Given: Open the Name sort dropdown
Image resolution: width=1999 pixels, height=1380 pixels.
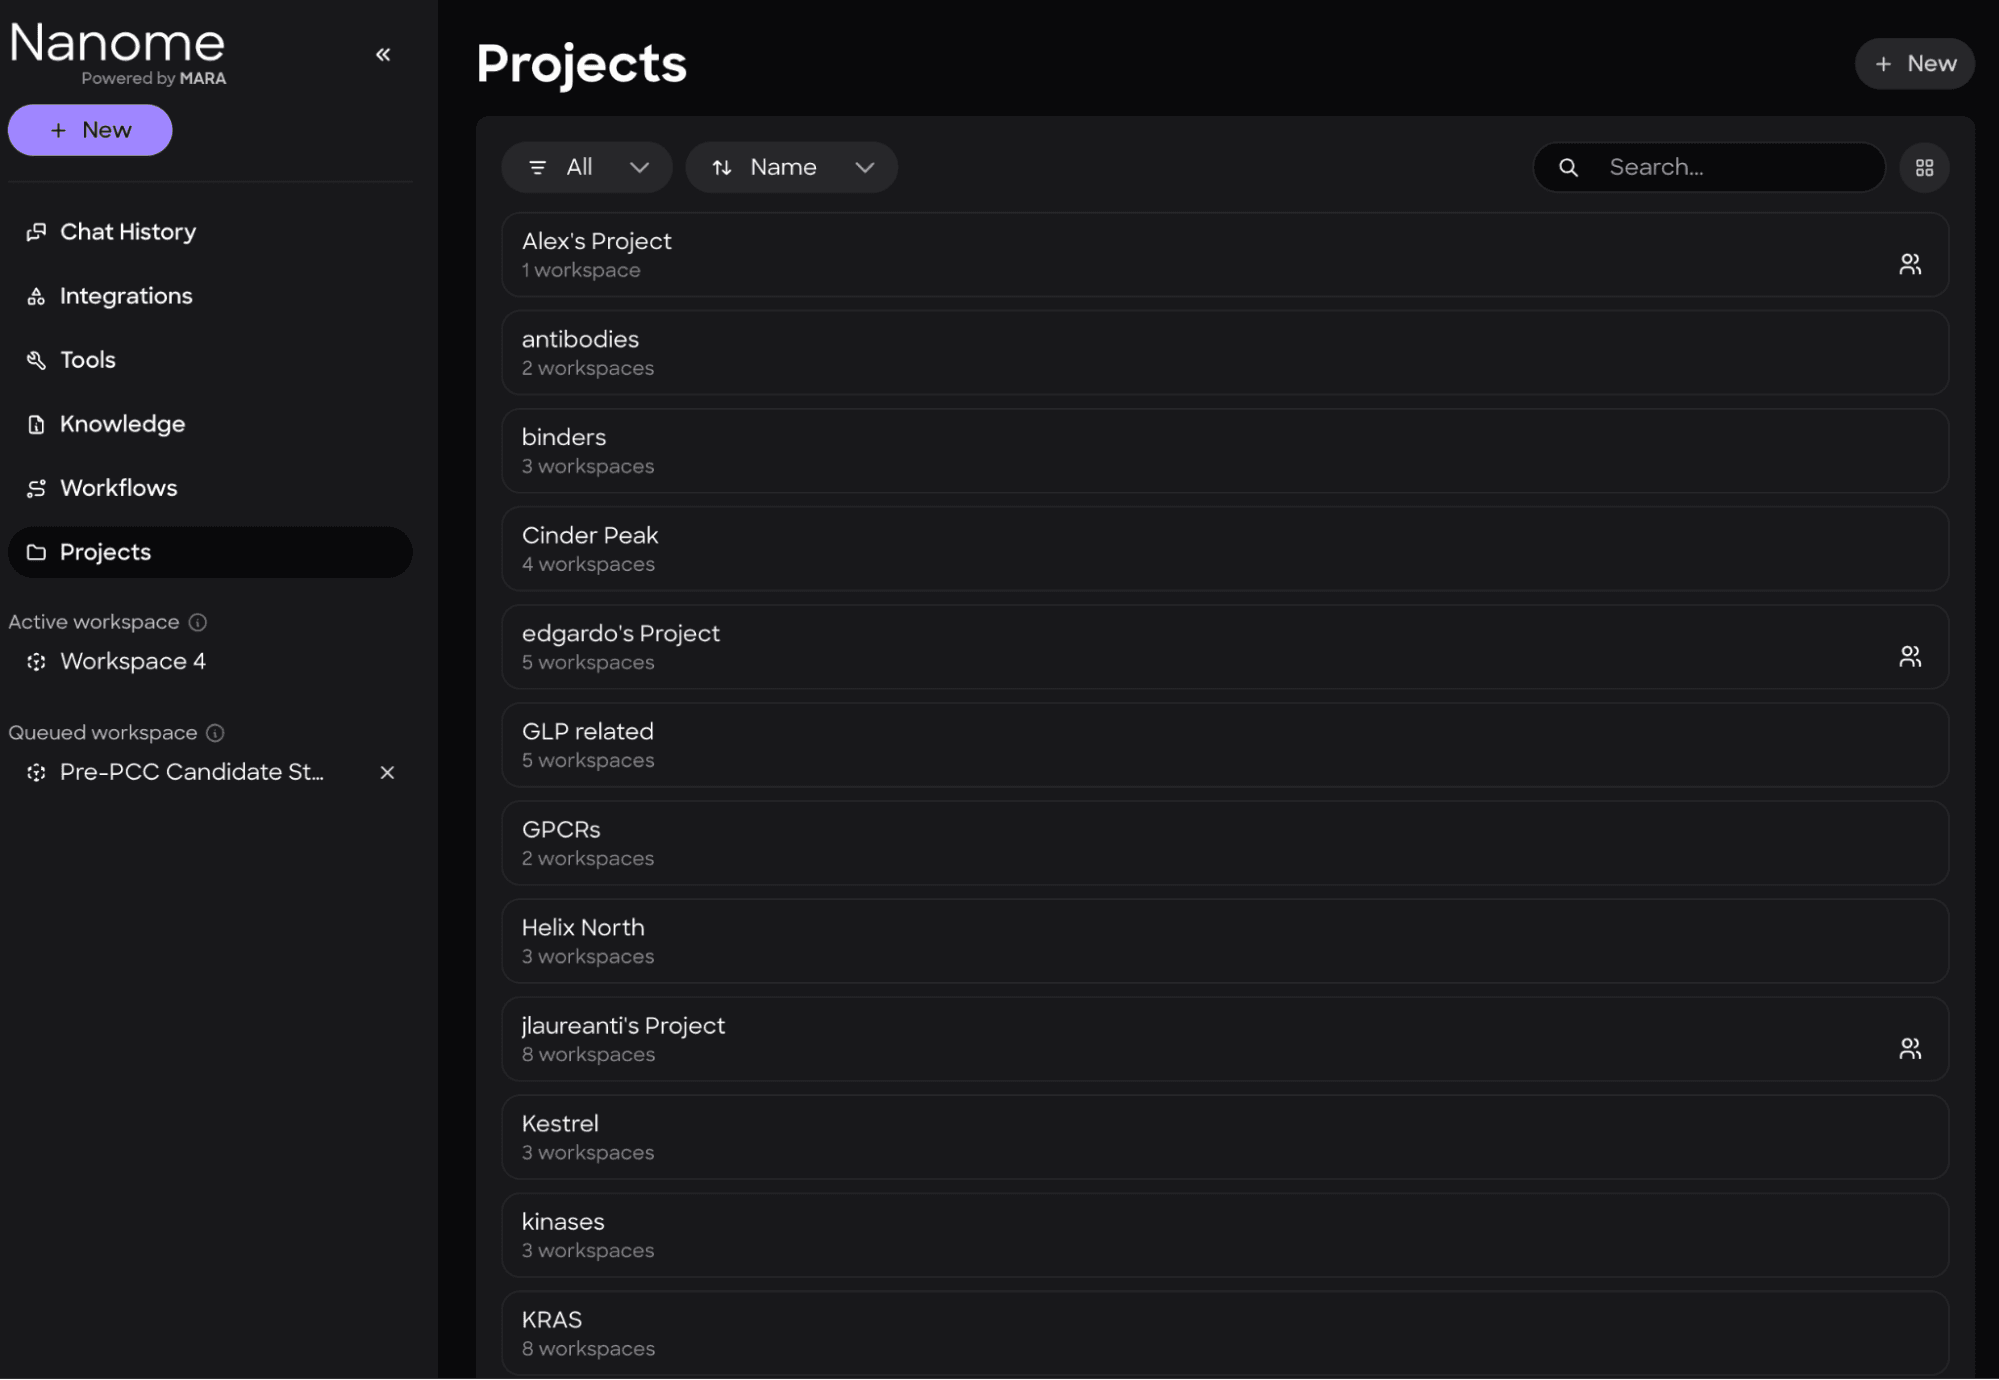Looking at the screenshot, I should click(x=791, y=167).
